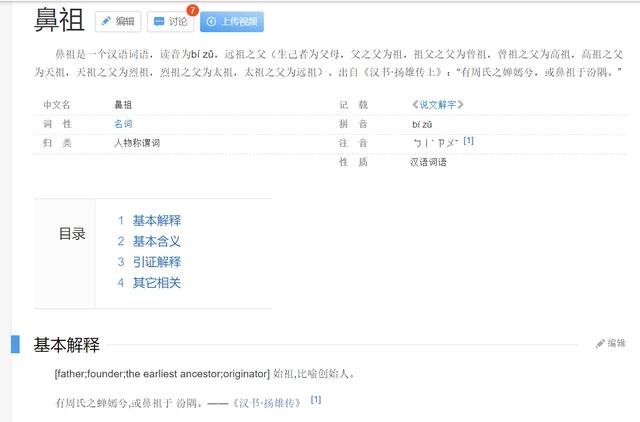The width and height of the screenshot is (640, 422).
Task: Click the 目录 label
Action: pos(72,234)
